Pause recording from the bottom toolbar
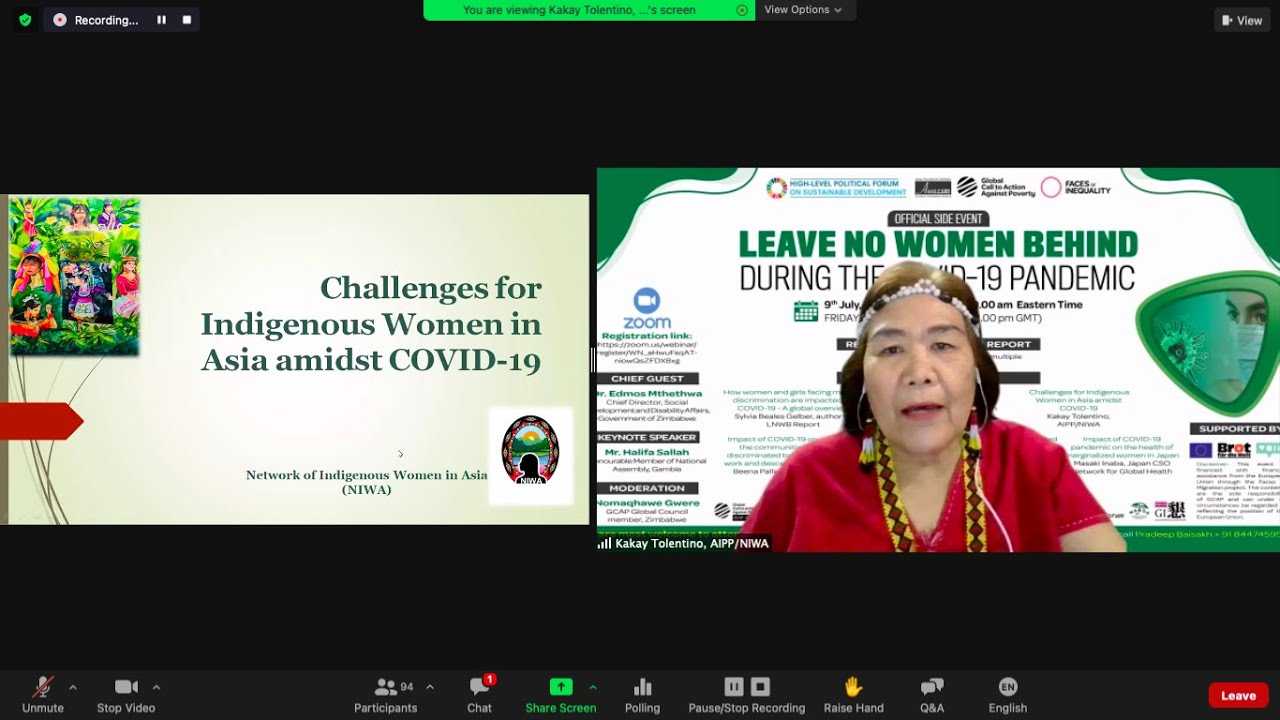This screenshot has height=720, width=1280. [734, 687]
